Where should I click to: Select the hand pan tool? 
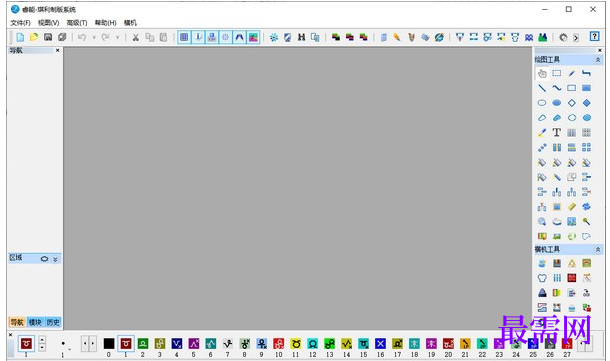[542, 73]
